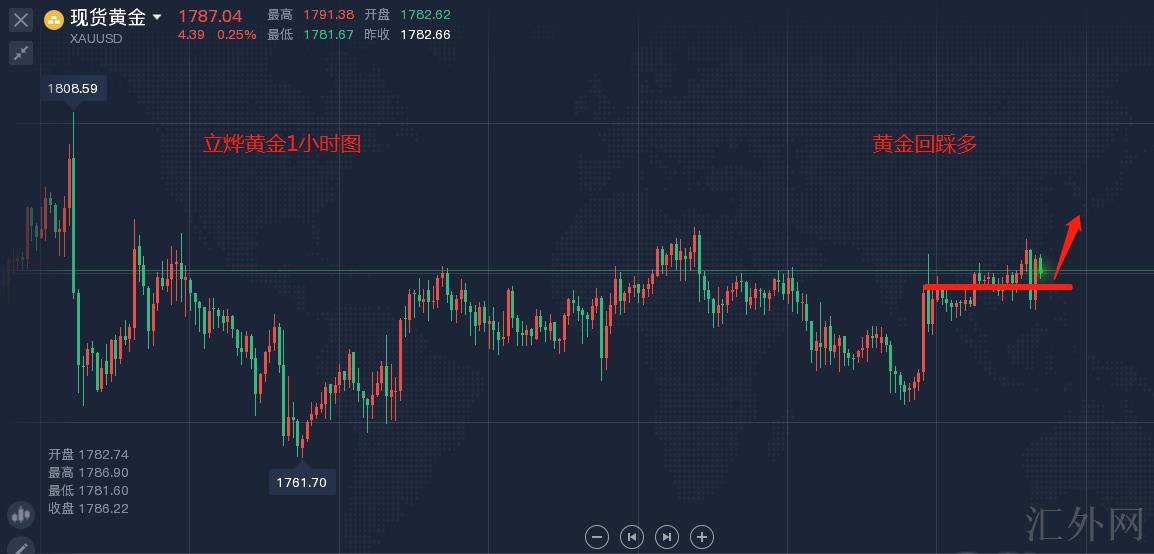Open the 现货黄金 instrument dropdown arrow
The width and height of the screenshot is (1154, 554).
(156, 18)
